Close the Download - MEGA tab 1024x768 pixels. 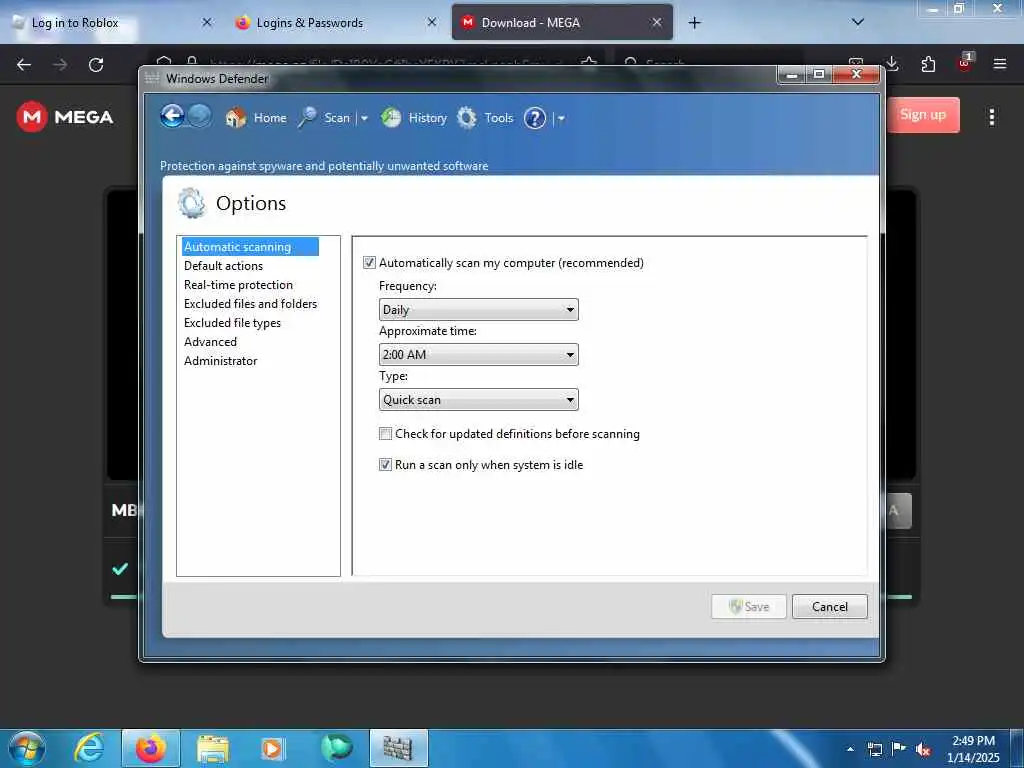657,22
